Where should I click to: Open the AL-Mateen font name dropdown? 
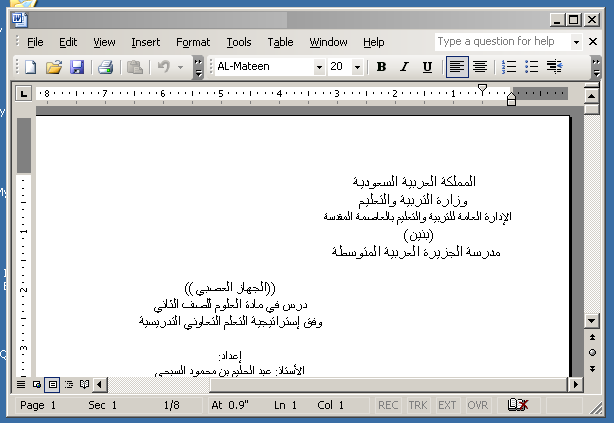click(x=320, y=67)
